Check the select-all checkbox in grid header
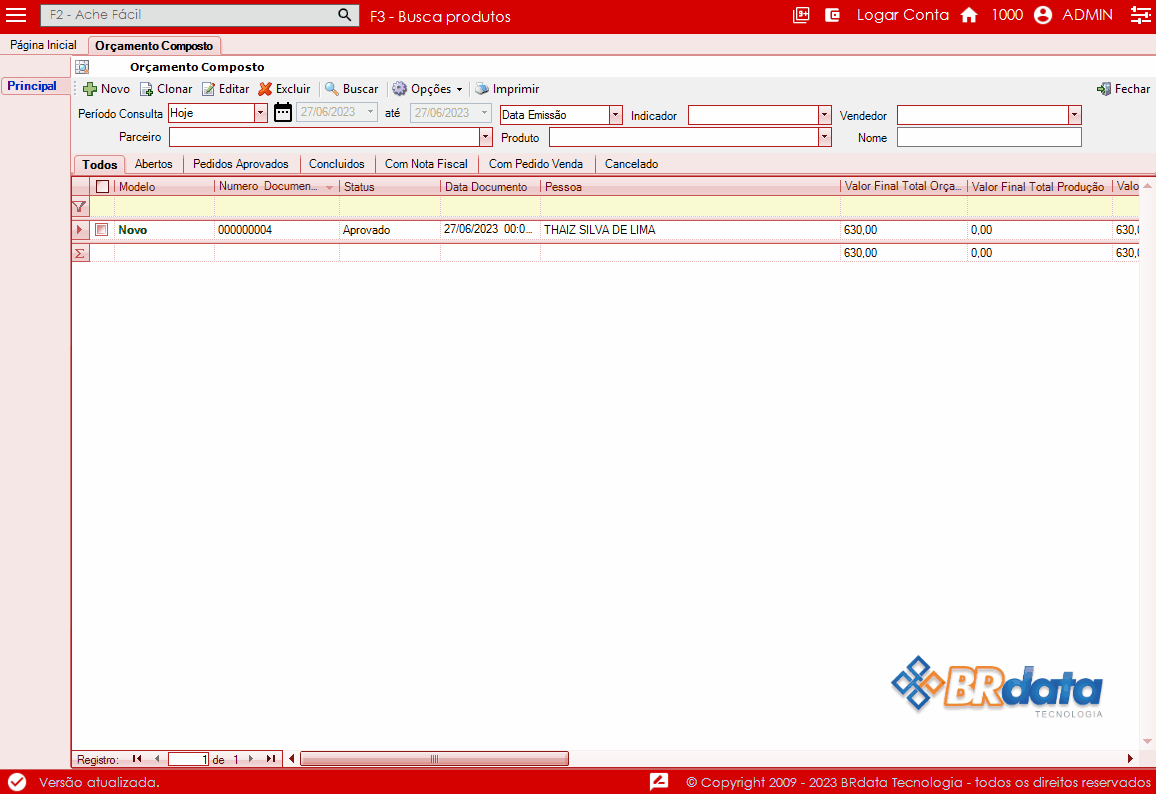The image size is (1156, 794). pyautogui.click(x=102, y=187)
